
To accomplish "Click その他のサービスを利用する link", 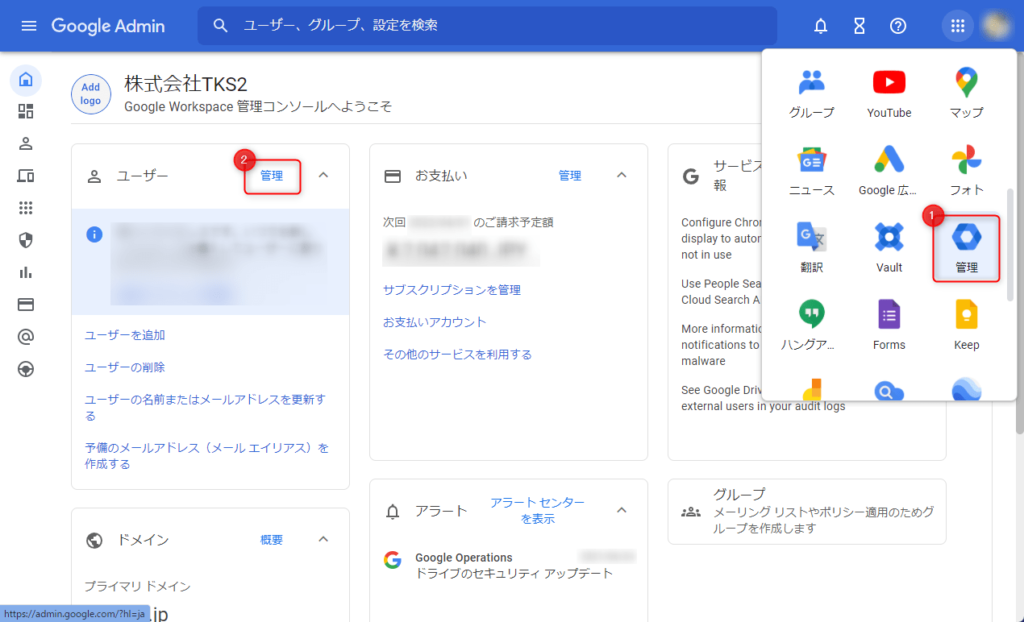I will pos(457,355).
